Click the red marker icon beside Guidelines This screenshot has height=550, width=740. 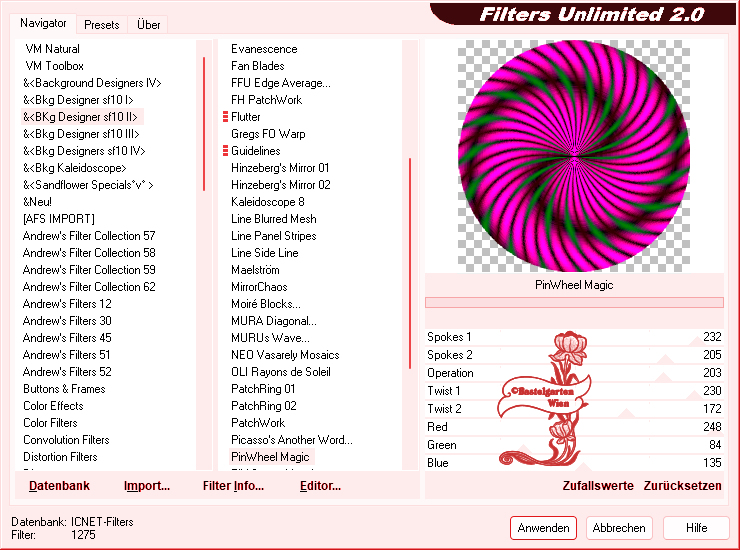coord(225,151)
